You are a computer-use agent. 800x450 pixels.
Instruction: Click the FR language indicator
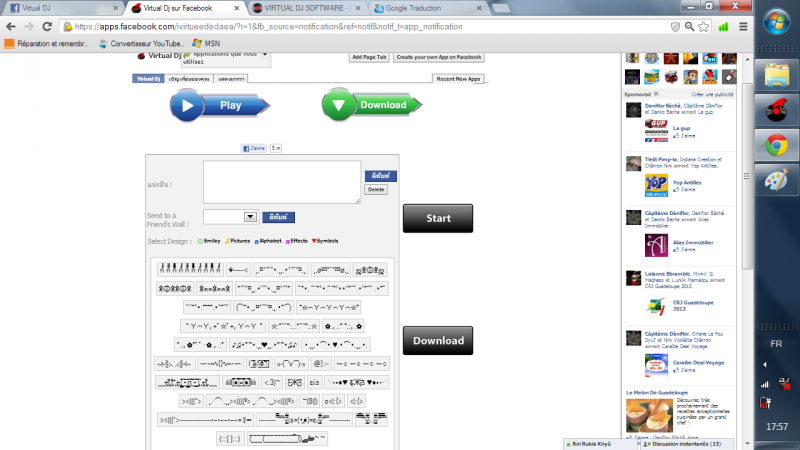[776, 344]
